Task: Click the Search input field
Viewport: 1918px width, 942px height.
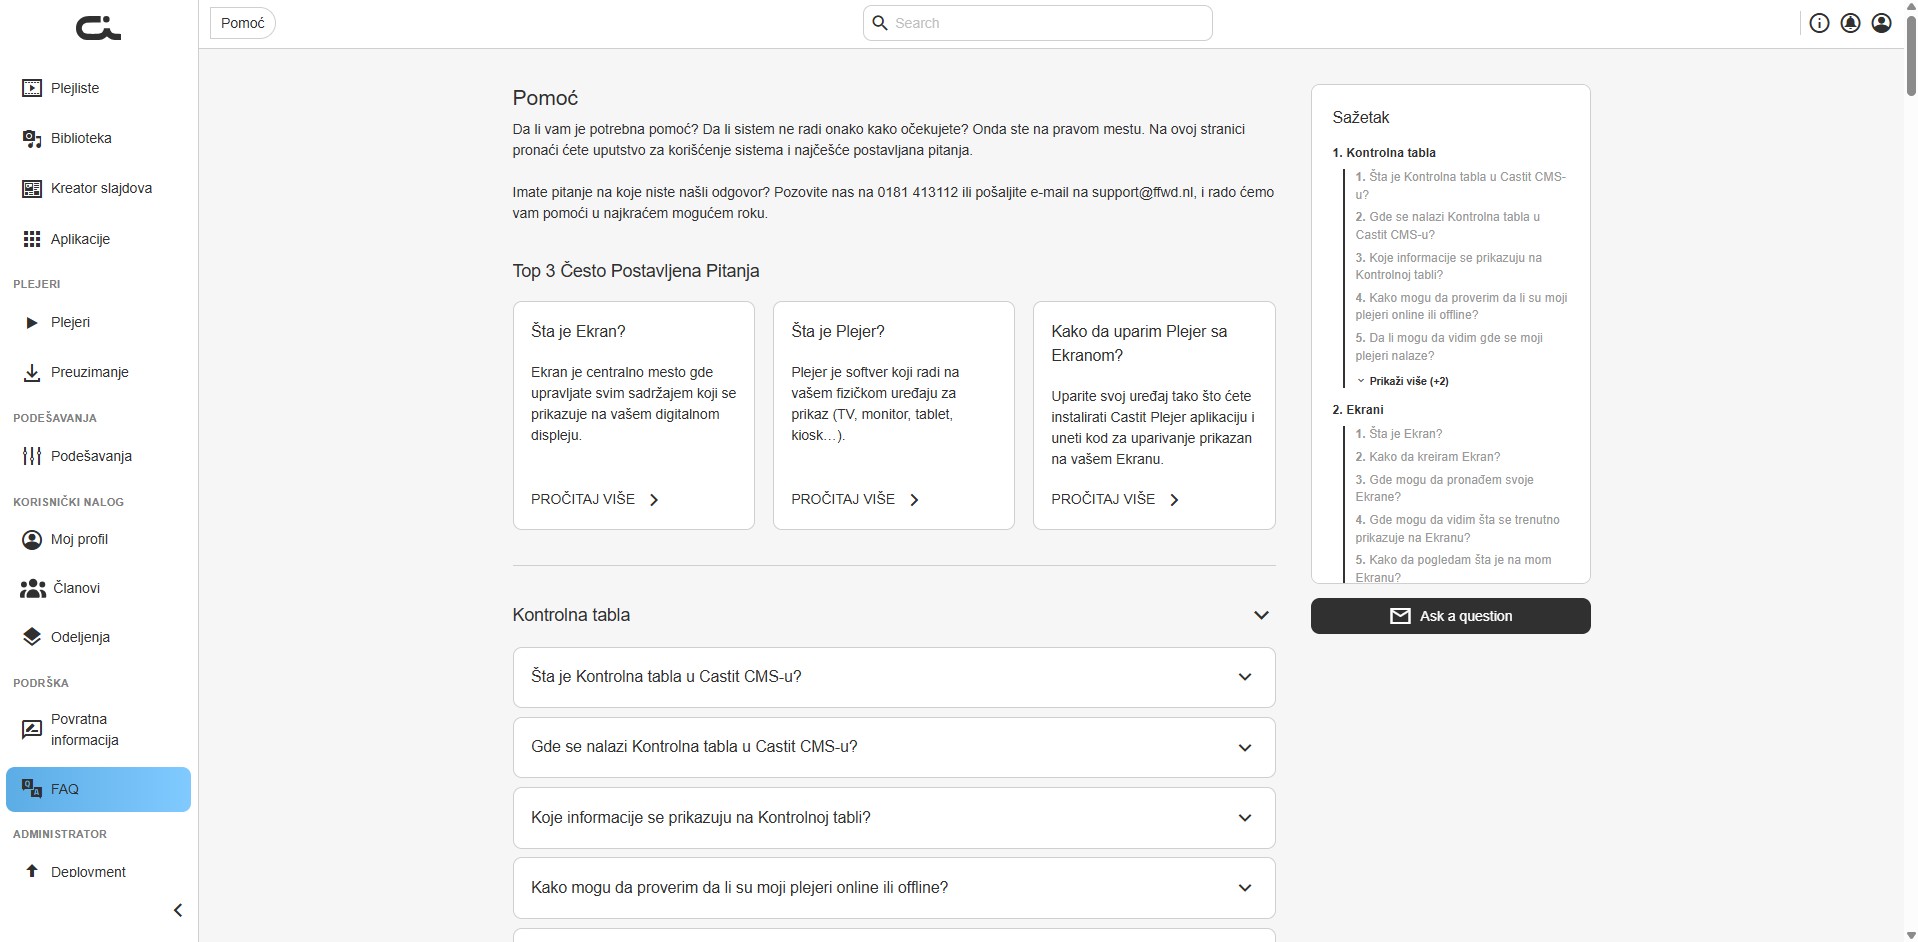Action: coord(1038,23)
